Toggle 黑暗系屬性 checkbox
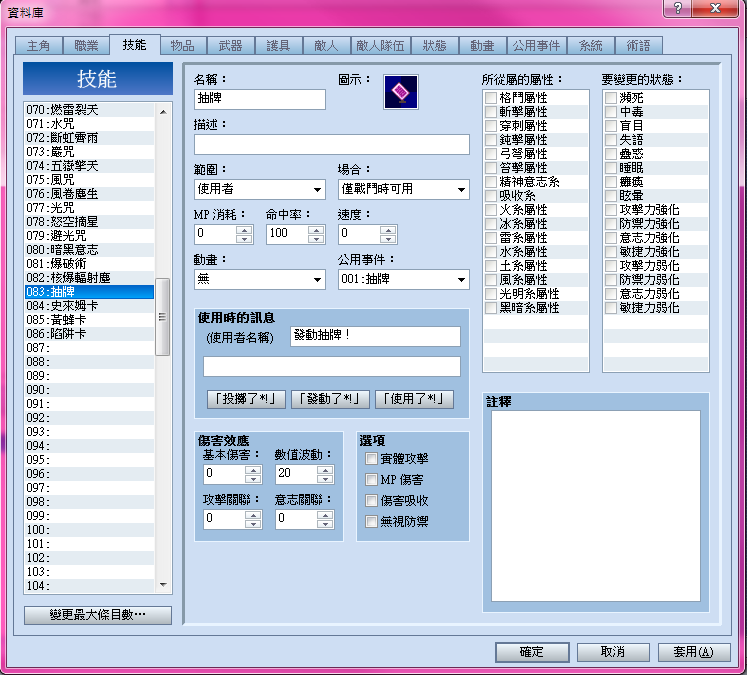The image size is (747, 675). pyautogui.click(x=491, y=308)
